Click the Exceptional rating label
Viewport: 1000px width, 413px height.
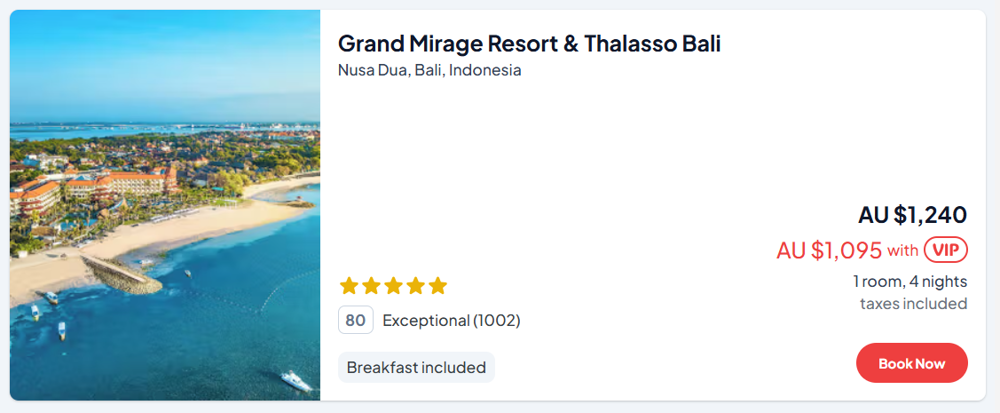[426, 320]
